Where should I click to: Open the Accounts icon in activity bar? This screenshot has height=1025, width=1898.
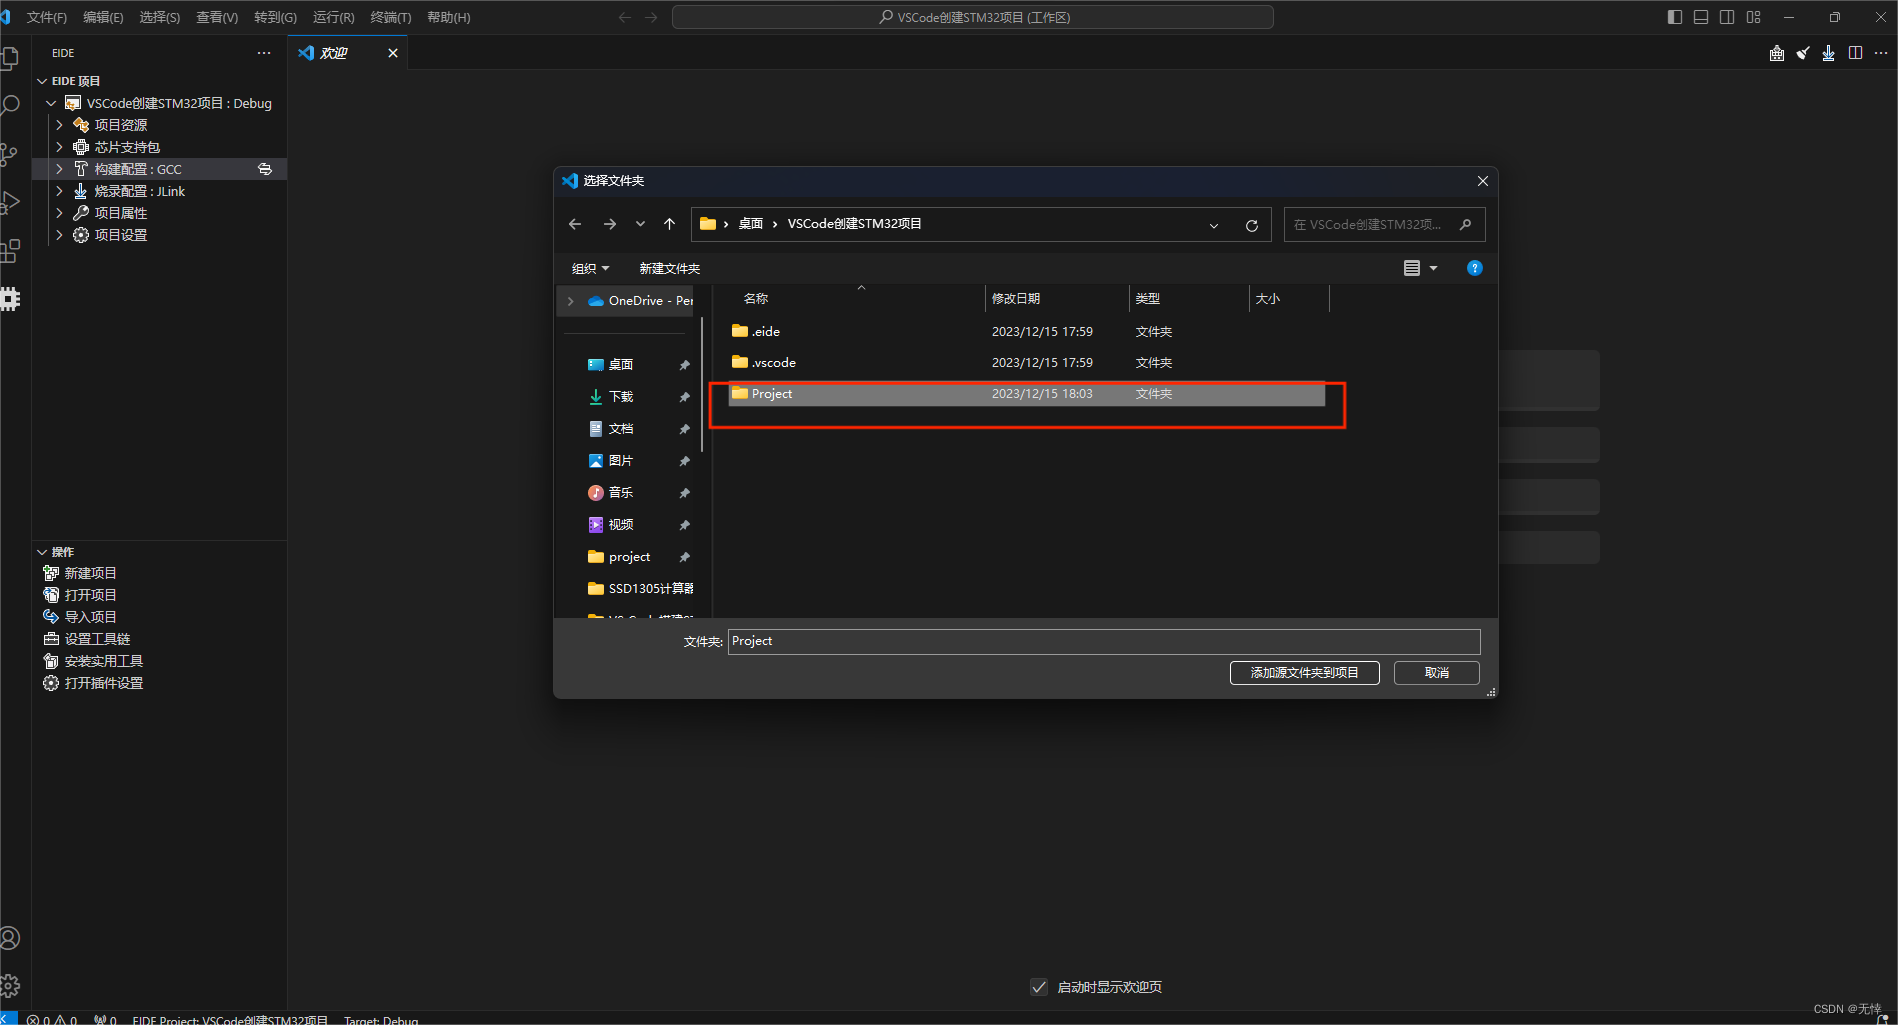(x=10, y=938)
